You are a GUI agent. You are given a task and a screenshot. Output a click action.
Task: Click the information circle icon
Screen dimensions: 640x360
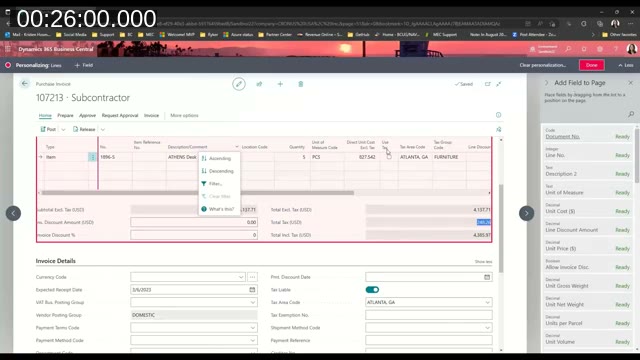point(498,115)
